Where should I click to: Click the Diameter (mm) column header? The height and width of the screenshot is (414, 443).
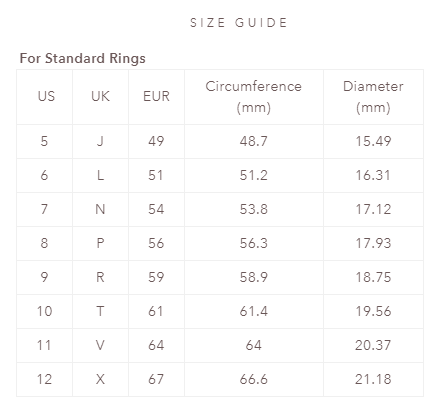click(x=373, y=97)
